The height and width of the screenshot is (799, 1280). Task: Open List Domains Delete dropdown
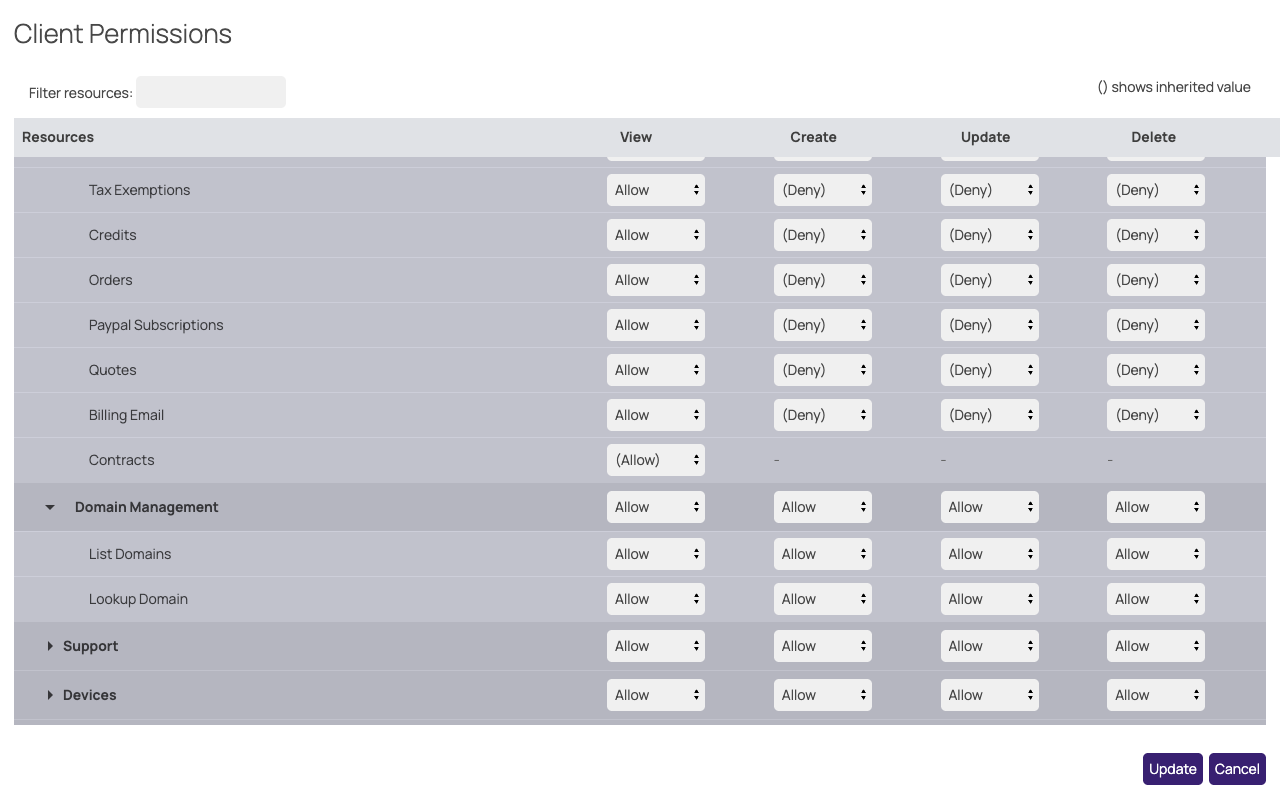tap(1156, 554)
